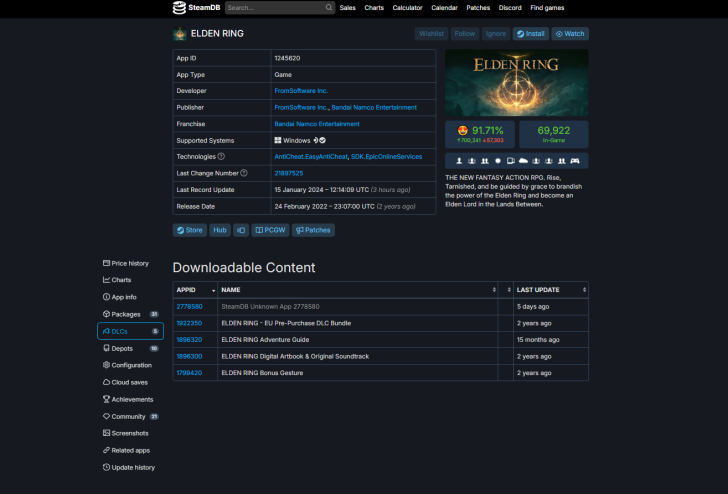The width and height of the screenshot is (728, 494).
Task: Click the SteamDB logo in the header
Action: pos(193,7)
